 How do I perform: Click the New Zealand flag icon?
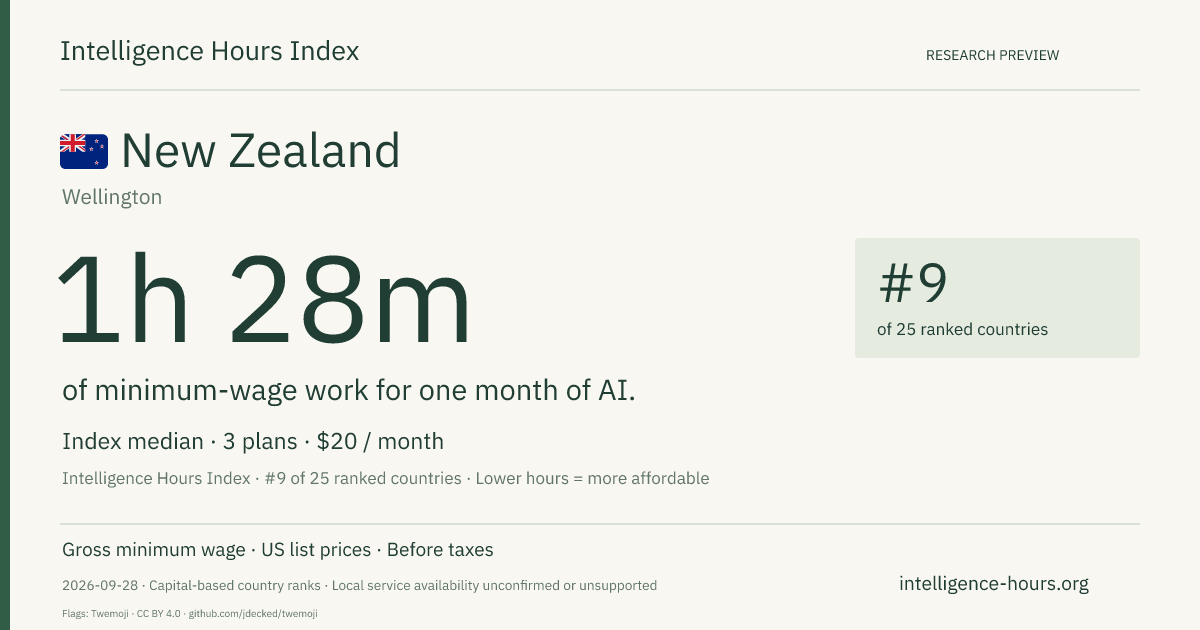coord(84,151)
